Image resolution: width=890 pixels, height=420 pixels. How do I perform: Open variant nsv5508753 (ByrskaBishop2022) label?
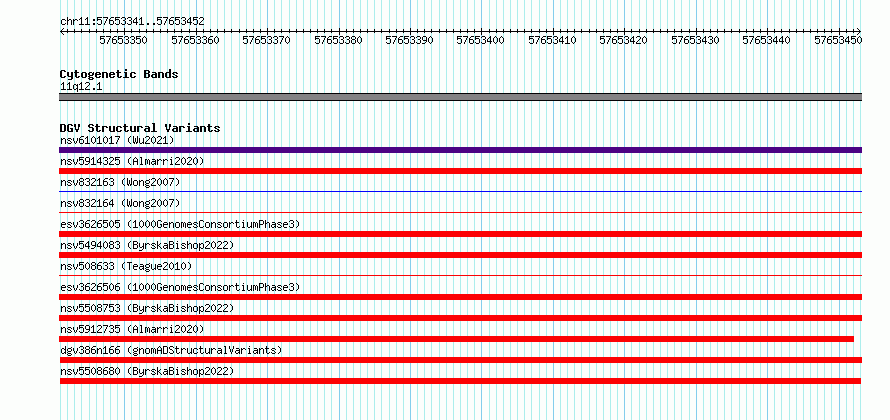(x=147, y=308)
